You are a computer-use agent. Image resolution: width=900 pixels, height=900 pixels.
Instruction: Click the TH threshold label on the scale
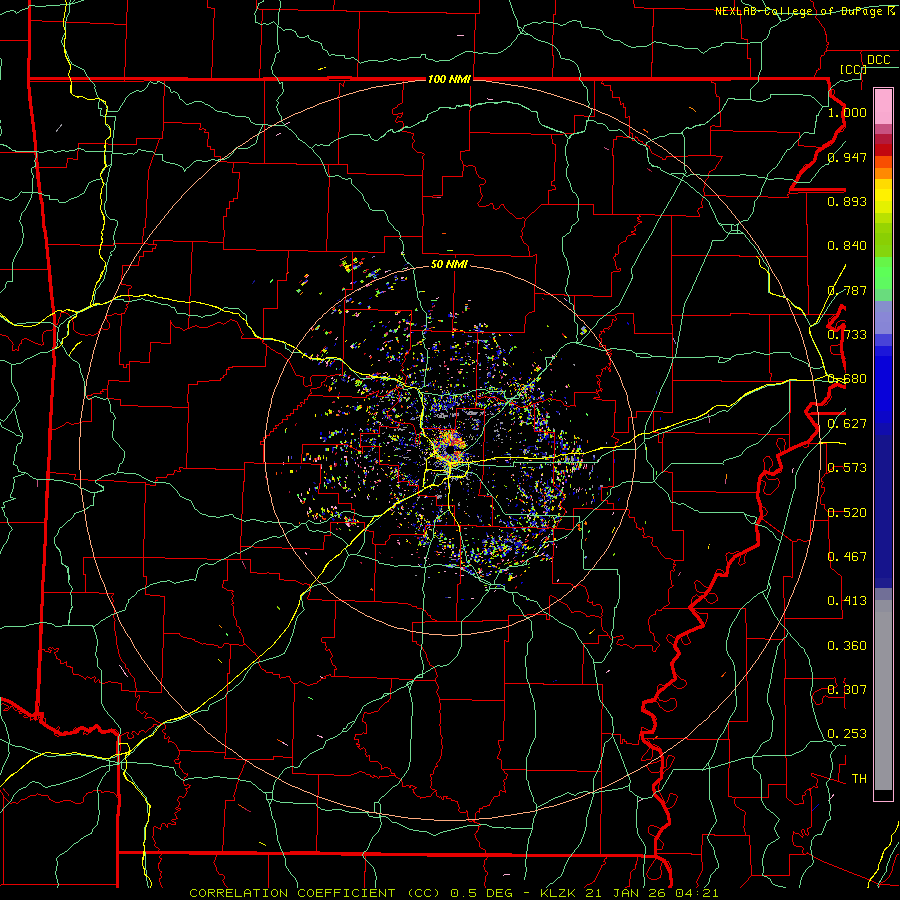859,779
